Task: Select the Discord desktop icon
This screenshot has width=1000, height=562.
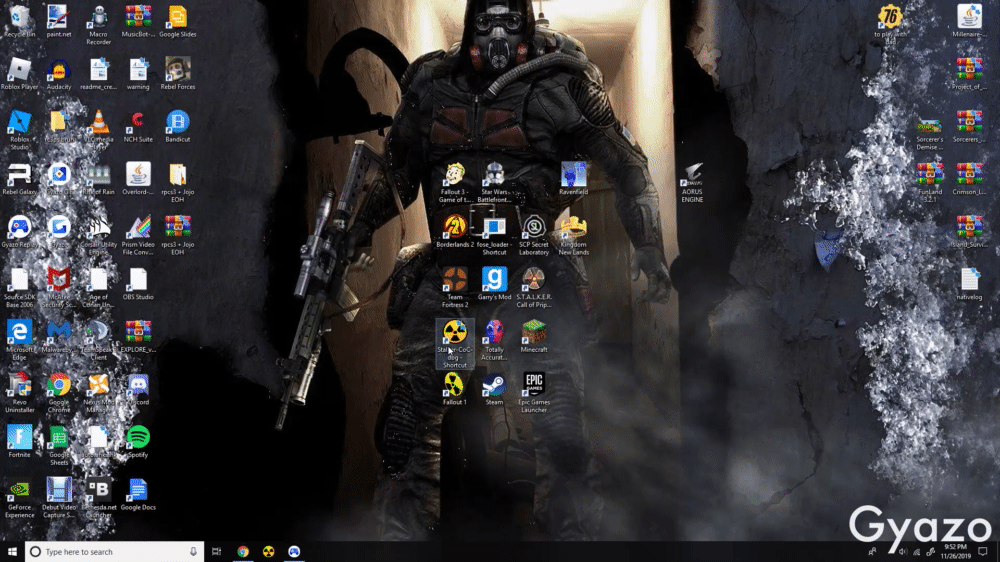Action: coord(138,389)
